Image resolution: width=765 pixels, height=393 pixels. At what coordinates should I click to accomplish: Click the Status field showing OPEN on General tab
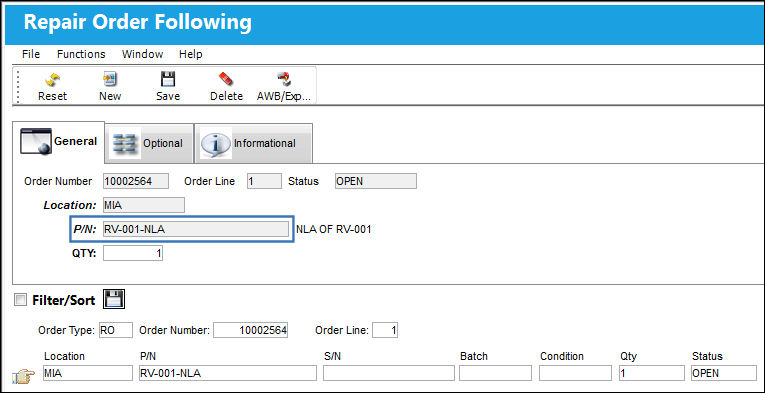coord(376,181)
